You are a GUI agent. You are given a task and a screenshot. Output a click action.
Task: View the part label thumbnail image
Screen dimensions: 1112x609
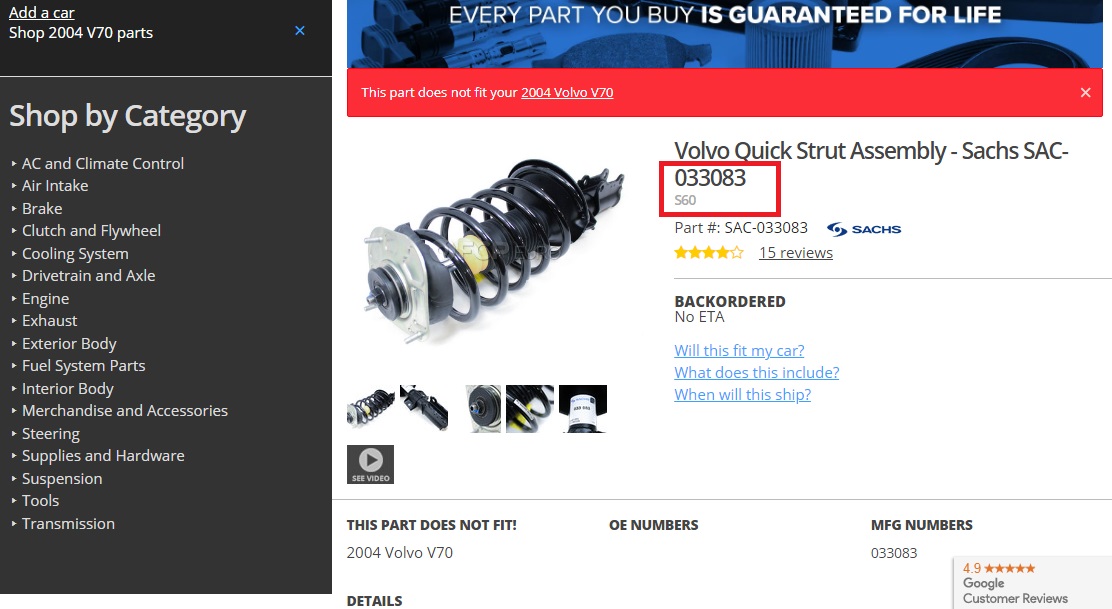pyautogui.click(x=583, y=409)
